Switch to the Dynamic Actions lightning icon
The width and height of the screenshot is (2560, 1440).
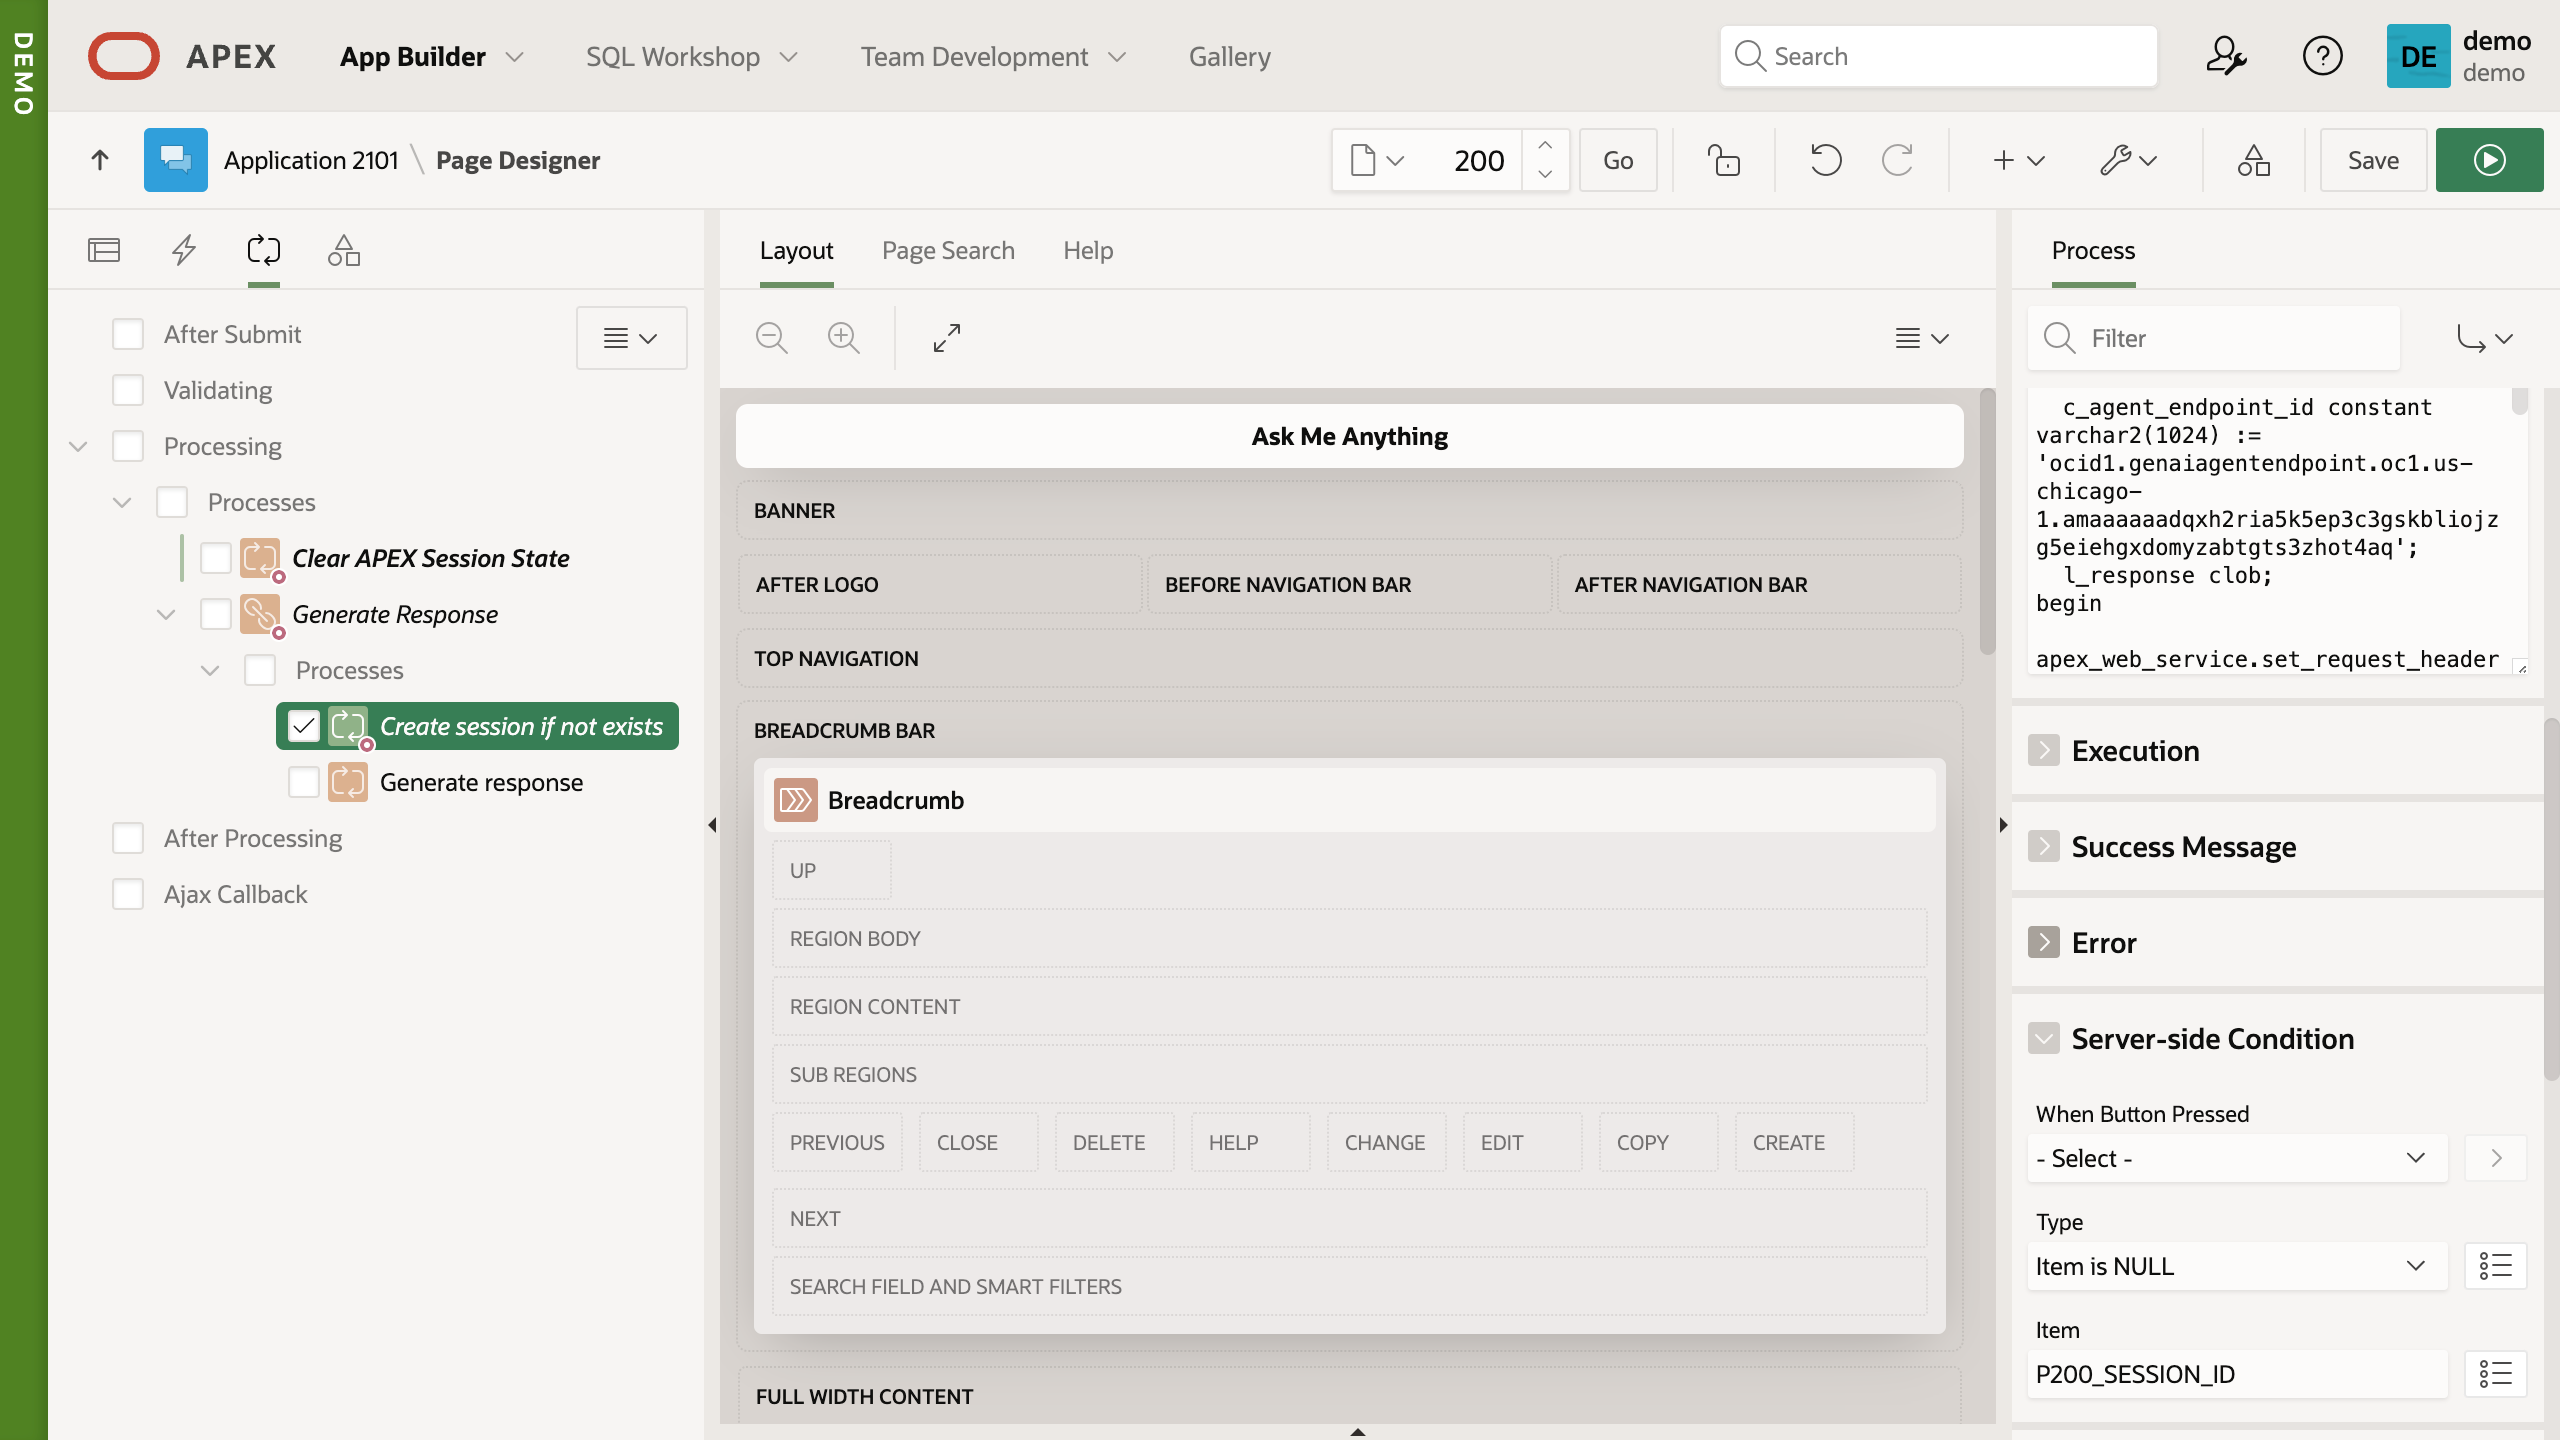184,250
